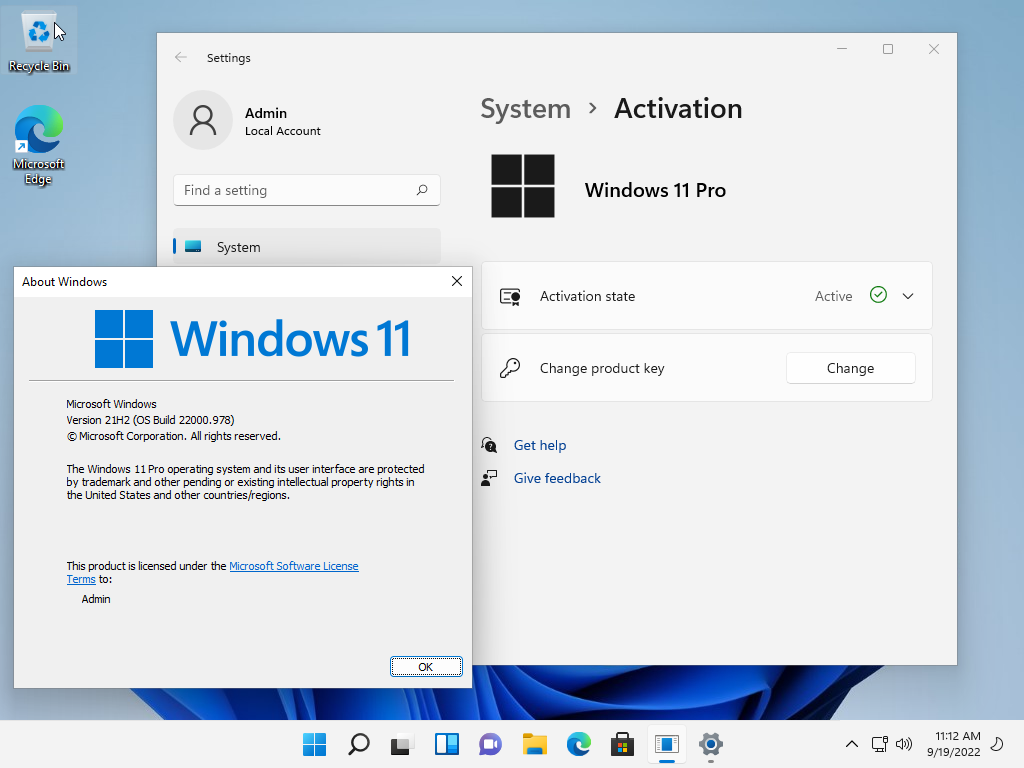
Task: Click the green Active checkmark icon
Action: coord(878,295)
